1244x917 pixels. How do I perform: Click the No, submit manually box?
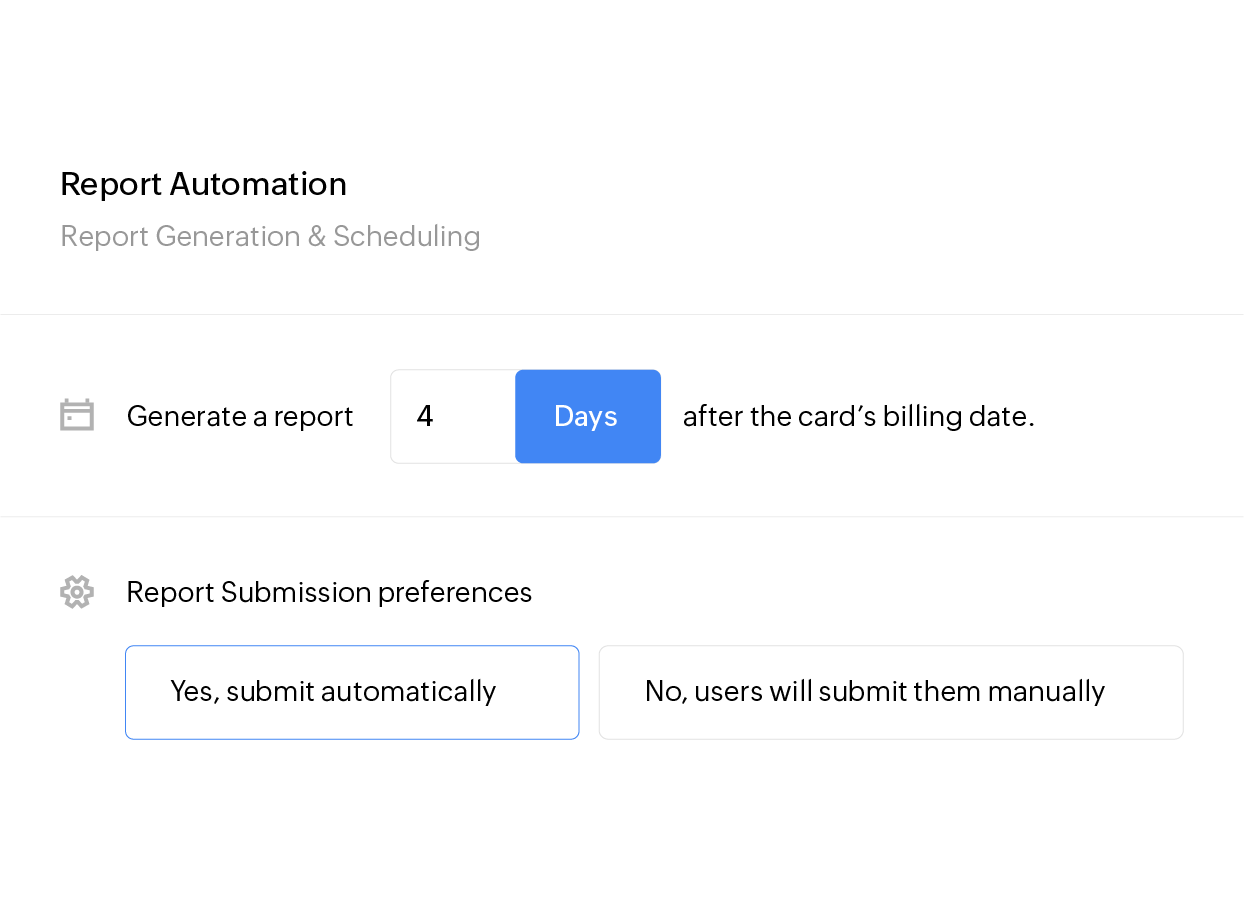pos(890,692)
